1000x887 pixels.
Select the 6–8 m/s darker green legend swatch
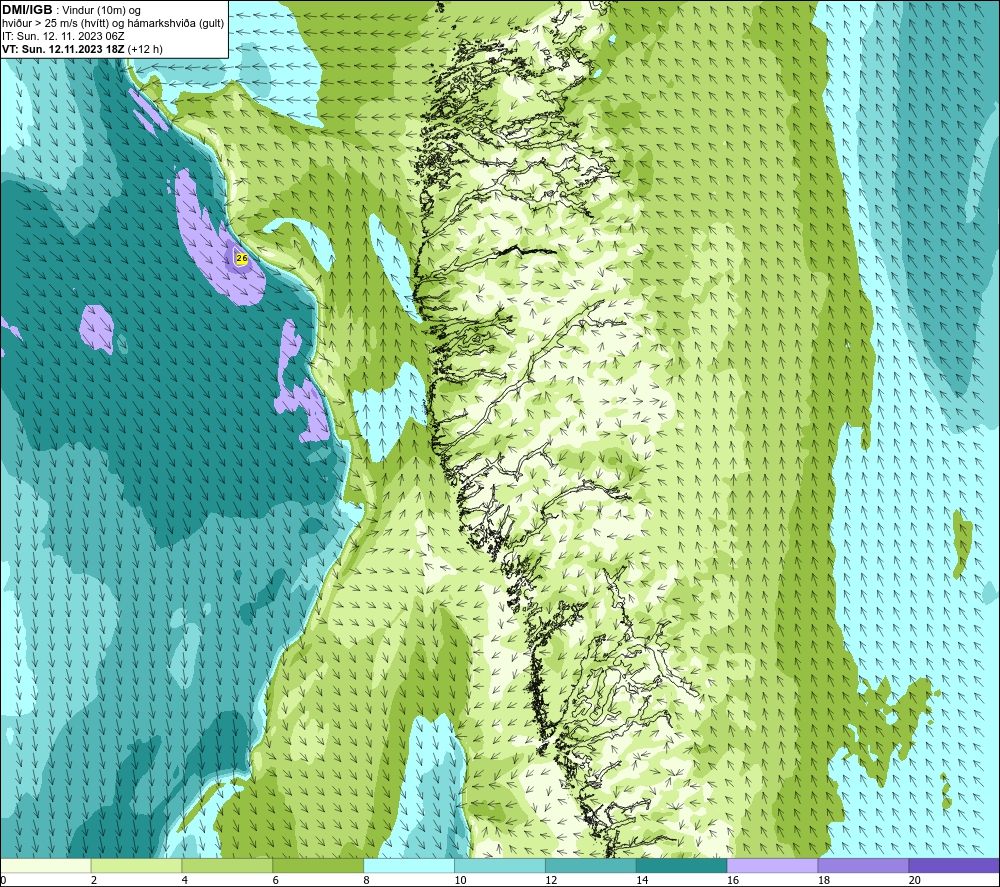click(x=318, y=865)
